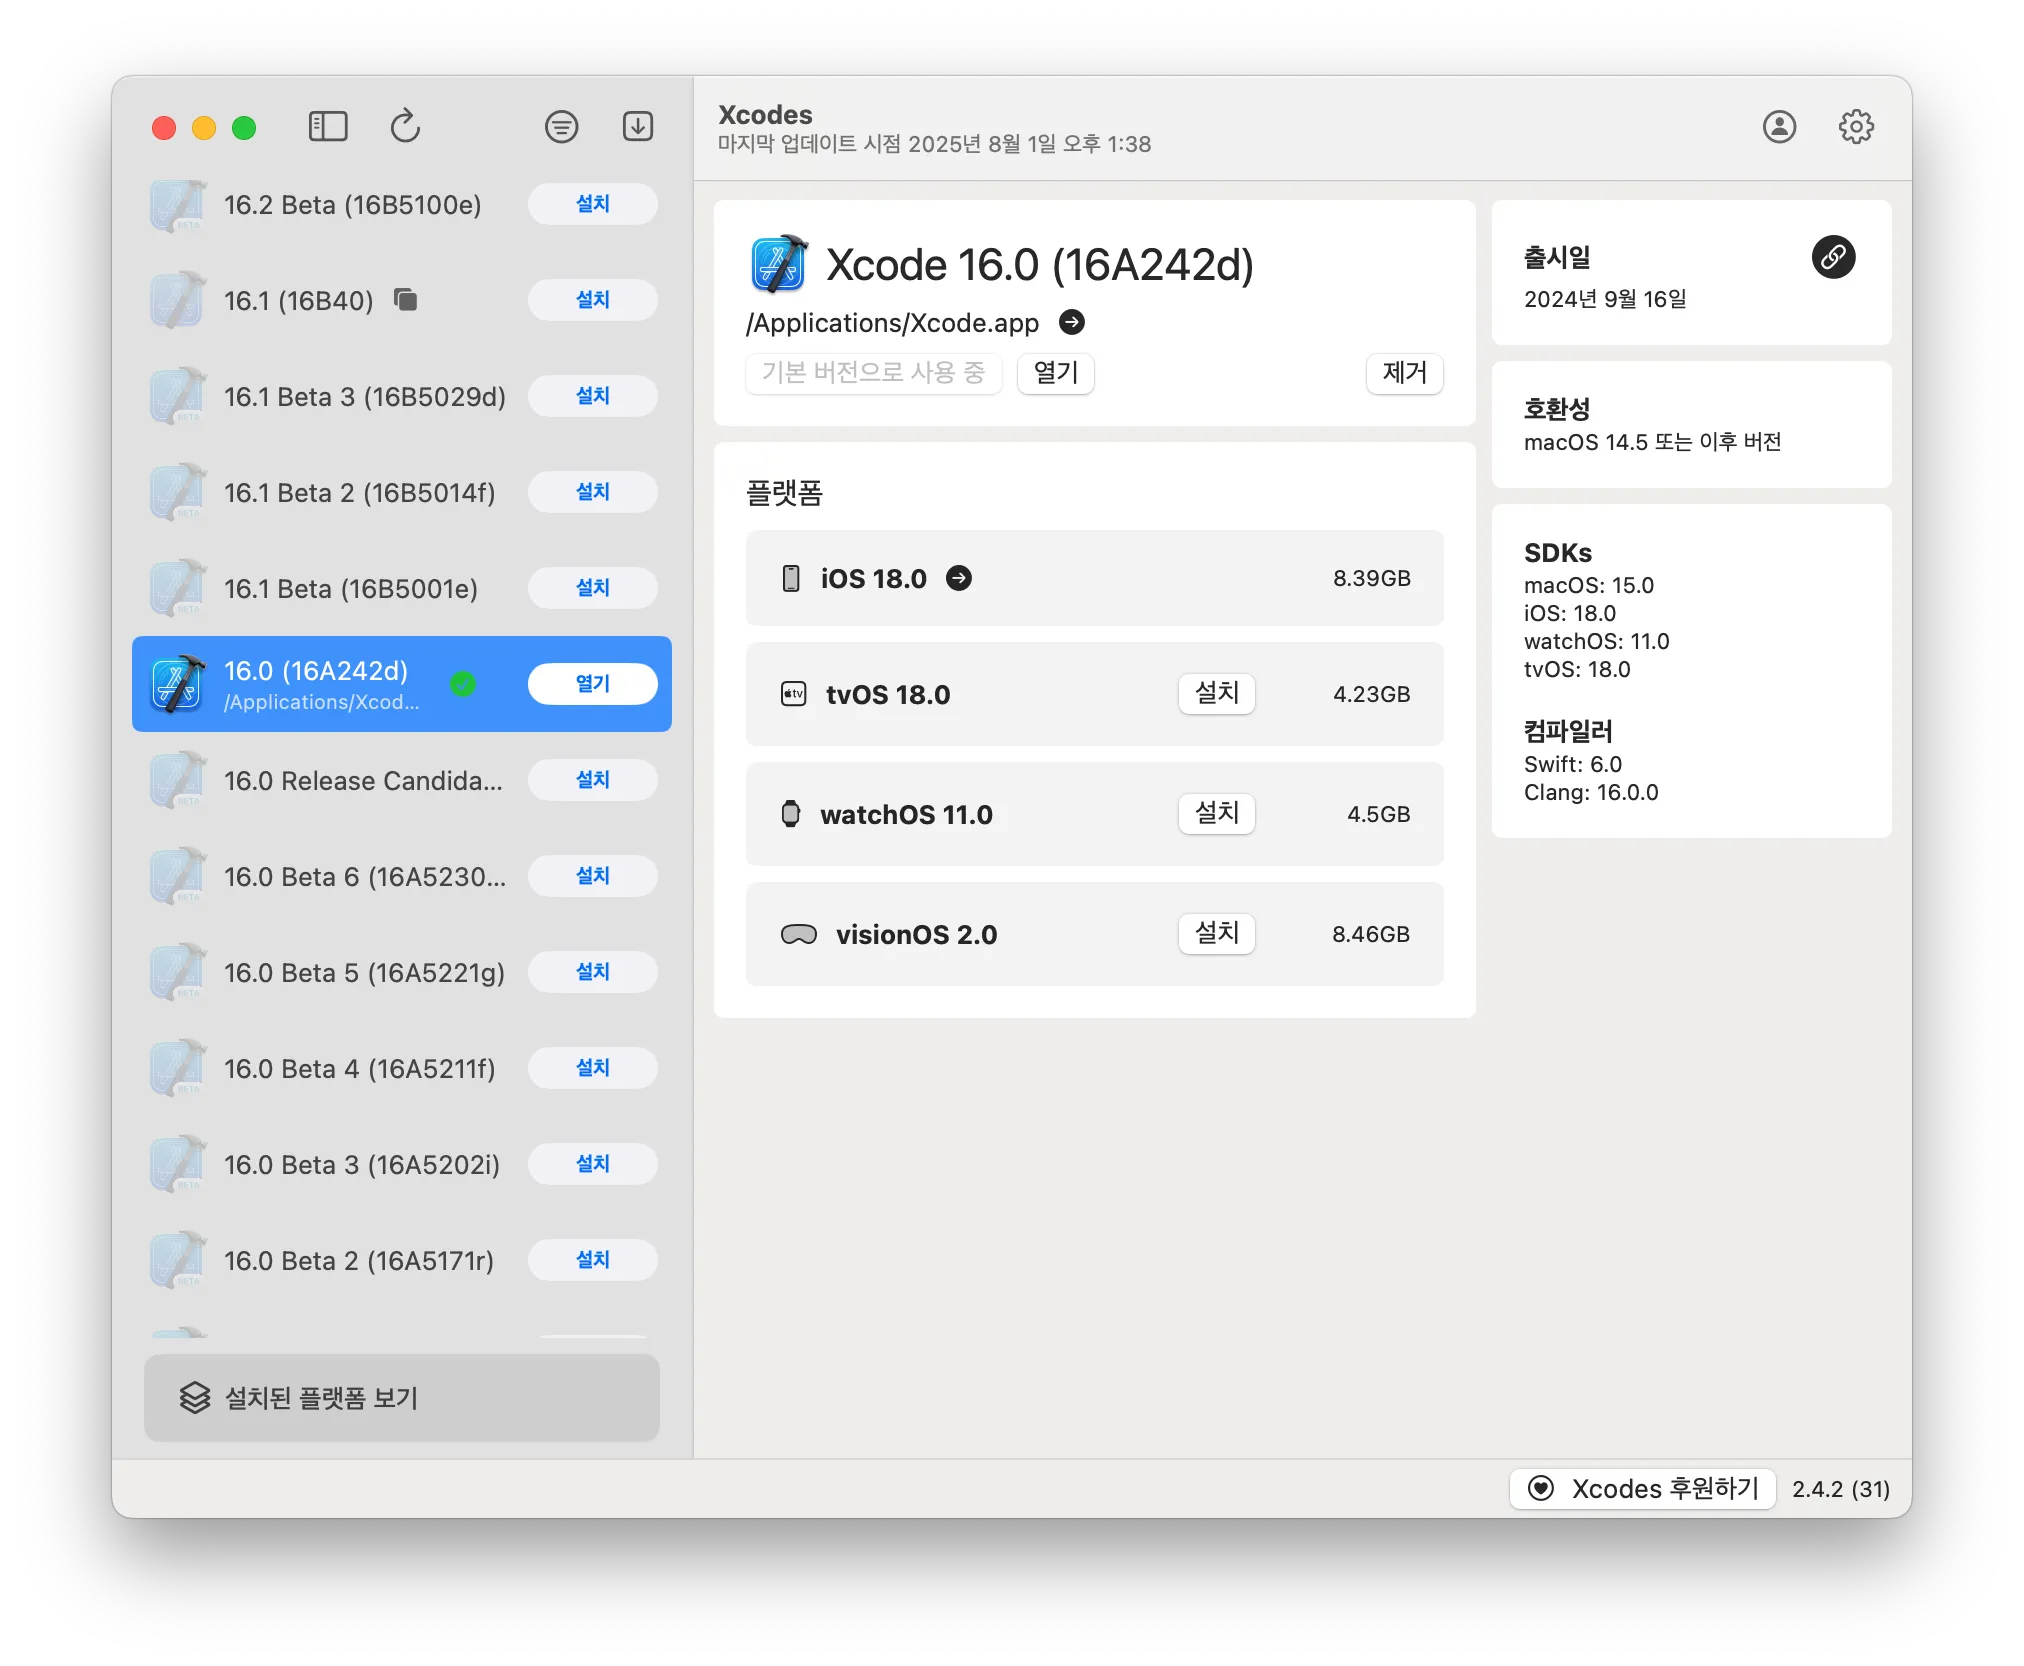Click the release notes link icon
This screenshot has height=1666, width=2024.
click(x=1833, y=258)
